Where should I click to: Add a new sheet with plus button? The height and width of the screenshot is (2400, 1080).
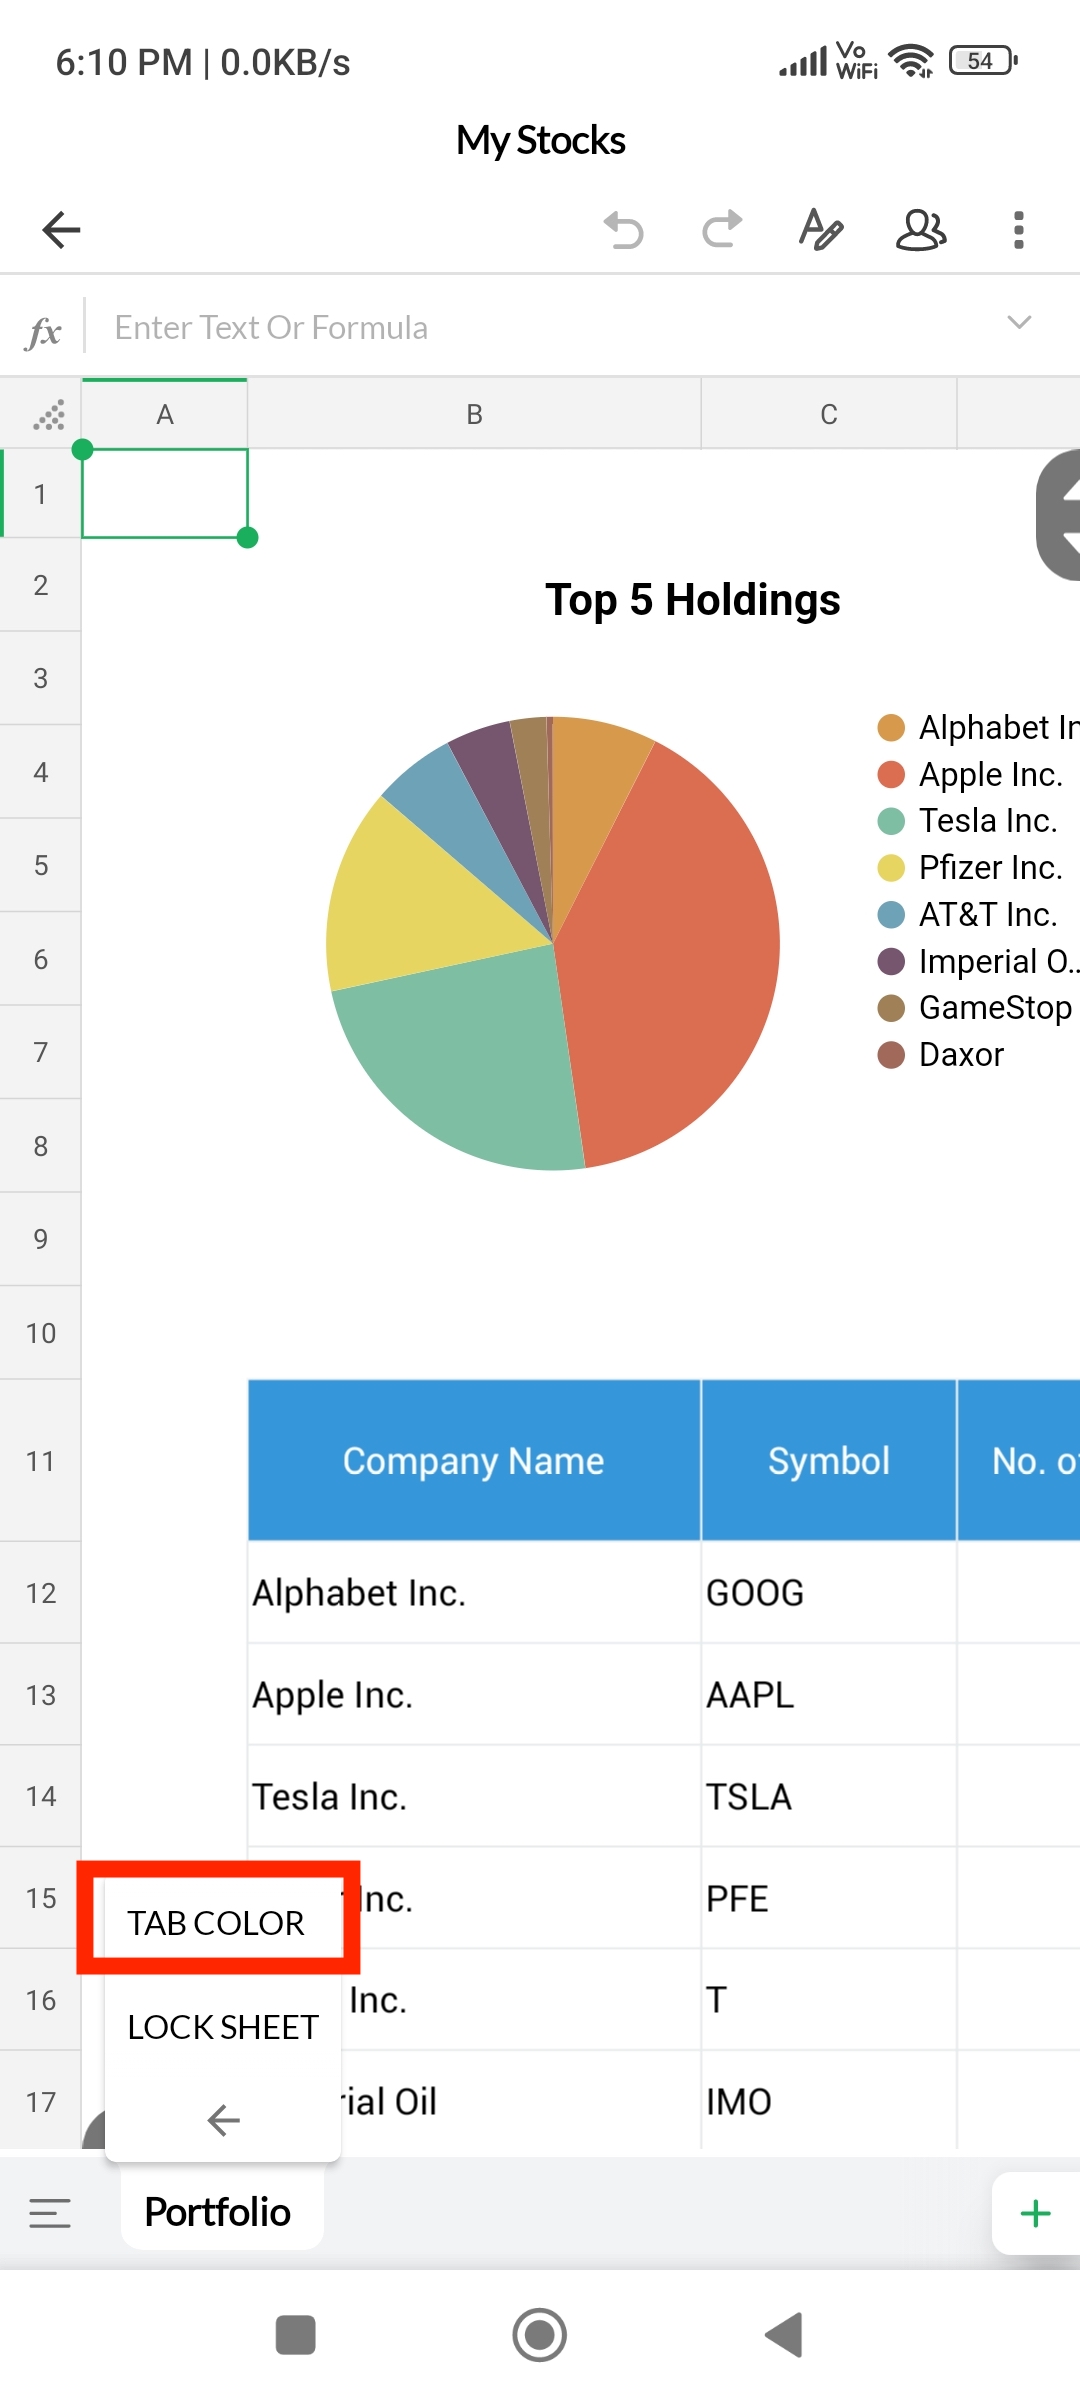(1035, 2213)
